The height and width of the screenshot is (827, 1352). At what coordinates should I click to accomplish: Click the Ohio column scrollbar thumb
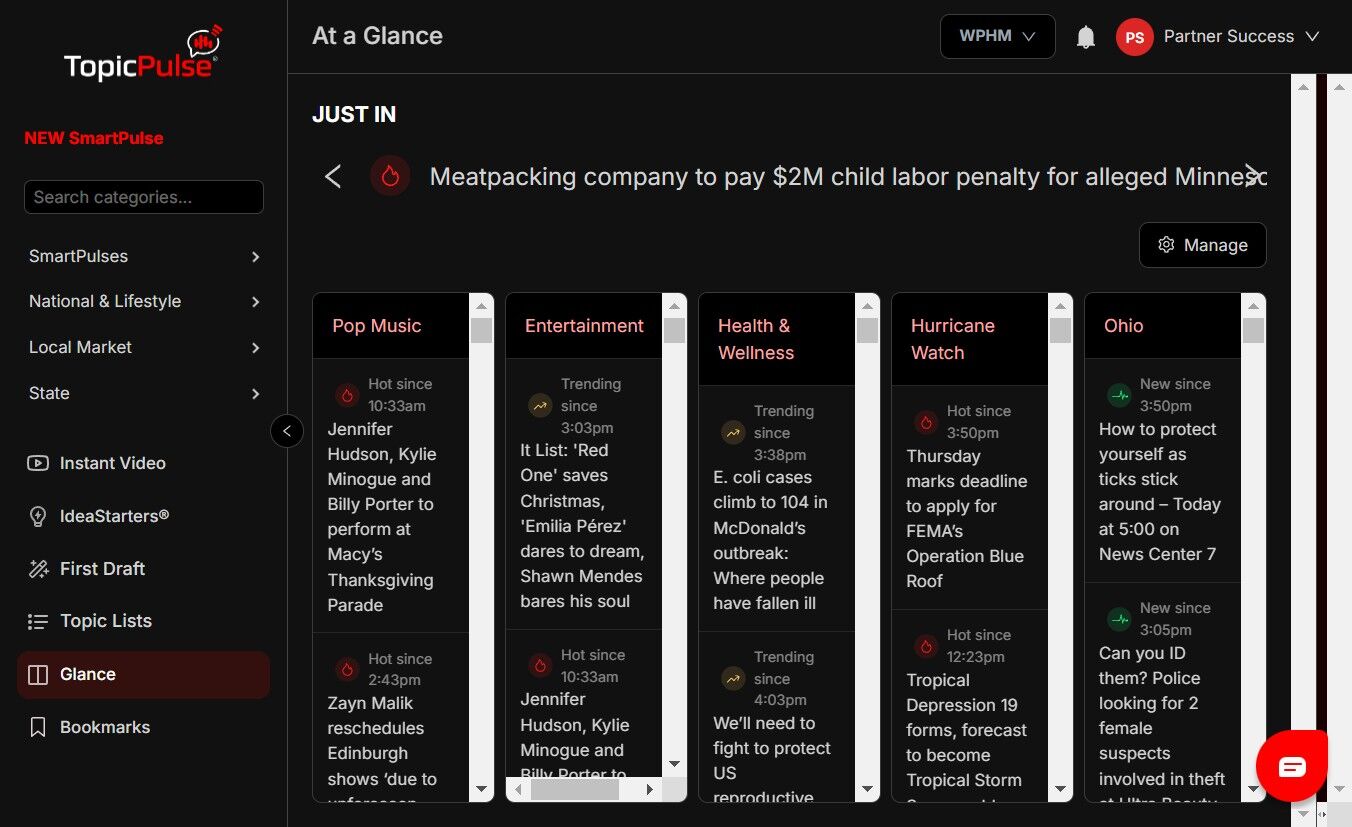coord(1253,330)
